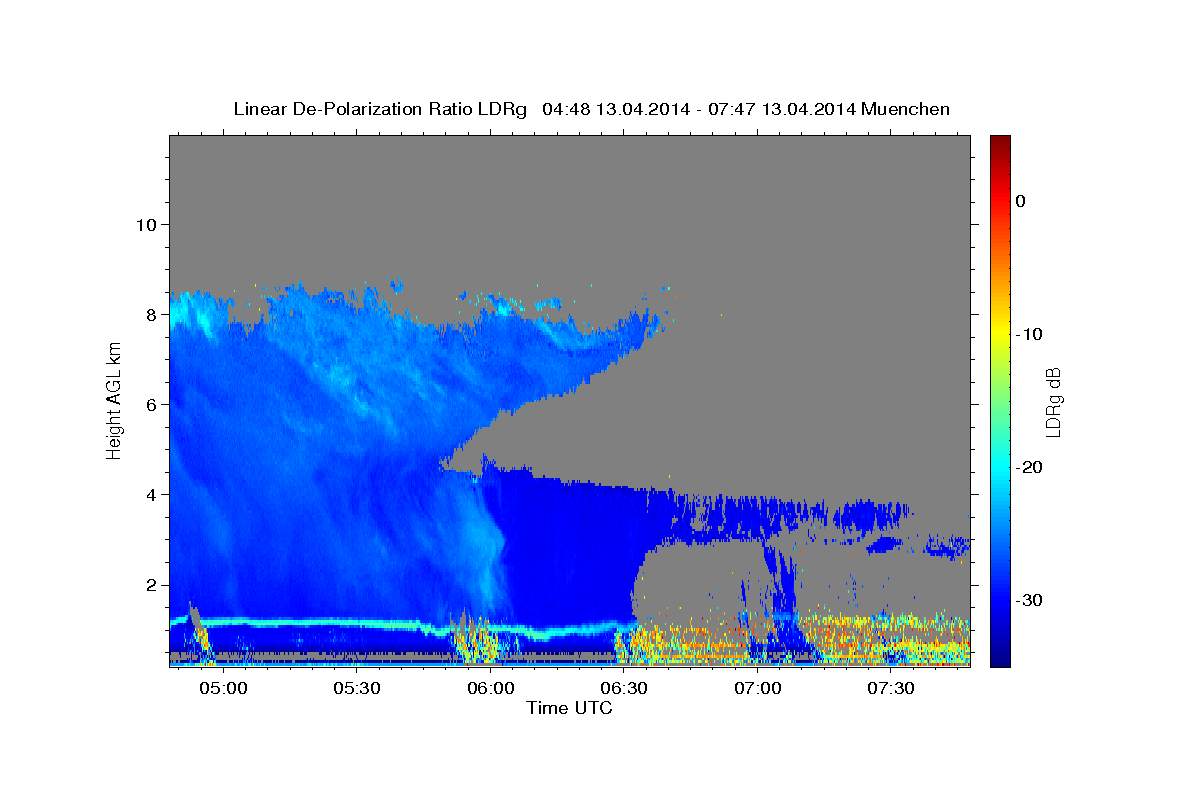Click the 07:30 time tick label
Viewport: 1200px width, 800px height.
[892, 689]
